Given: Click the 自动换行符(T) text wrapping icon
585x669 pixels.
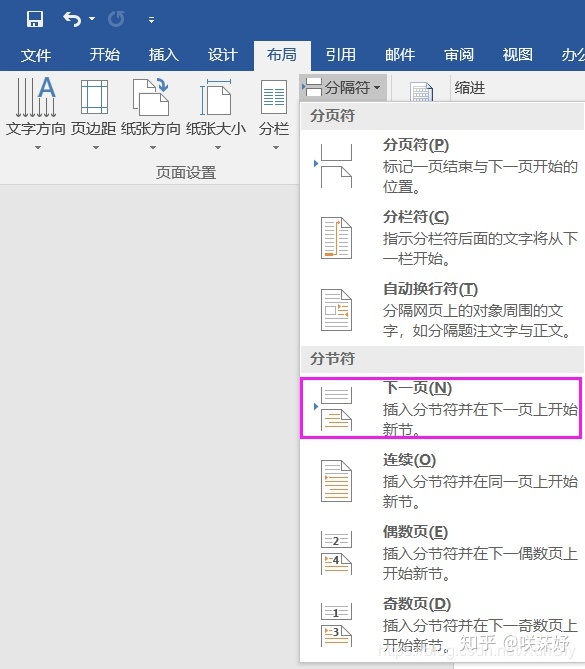Looking at the screenshot, I should coord(336,310).
